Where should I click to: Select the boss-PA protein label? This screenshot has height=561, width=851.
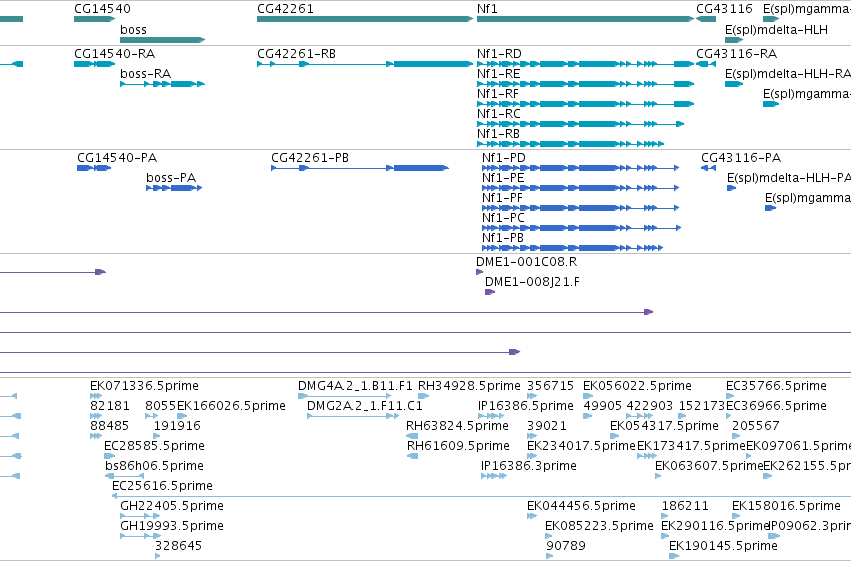[x=171, y=178]
